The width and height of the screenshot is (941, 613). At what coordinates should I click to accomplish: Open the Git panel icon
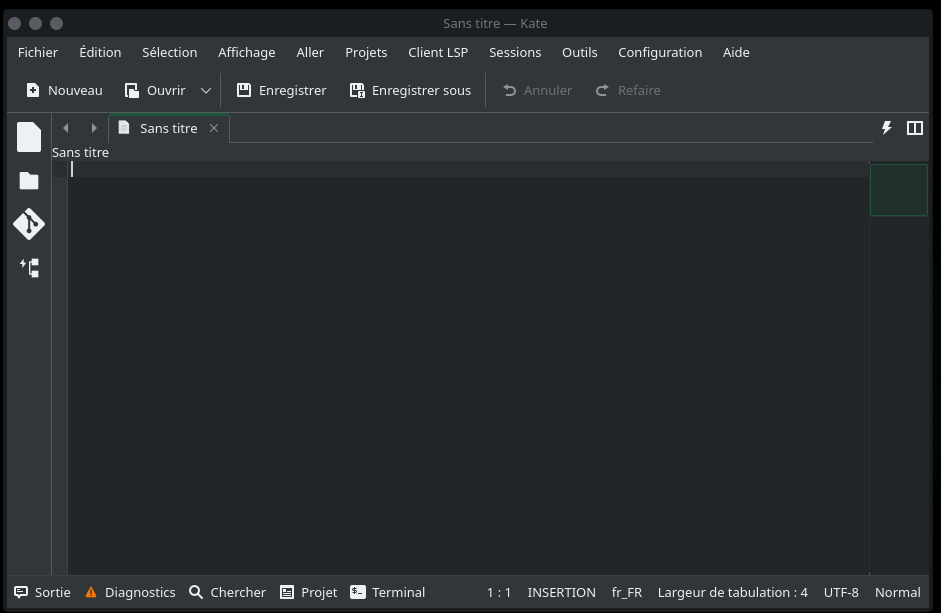pos(29,224)
